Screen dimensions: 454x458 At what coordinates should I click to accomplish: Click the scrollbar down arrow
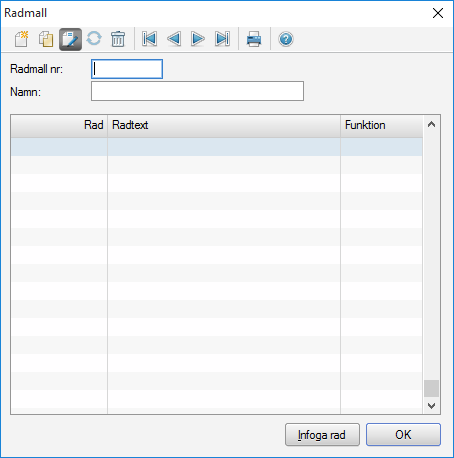tap(432, 406)
